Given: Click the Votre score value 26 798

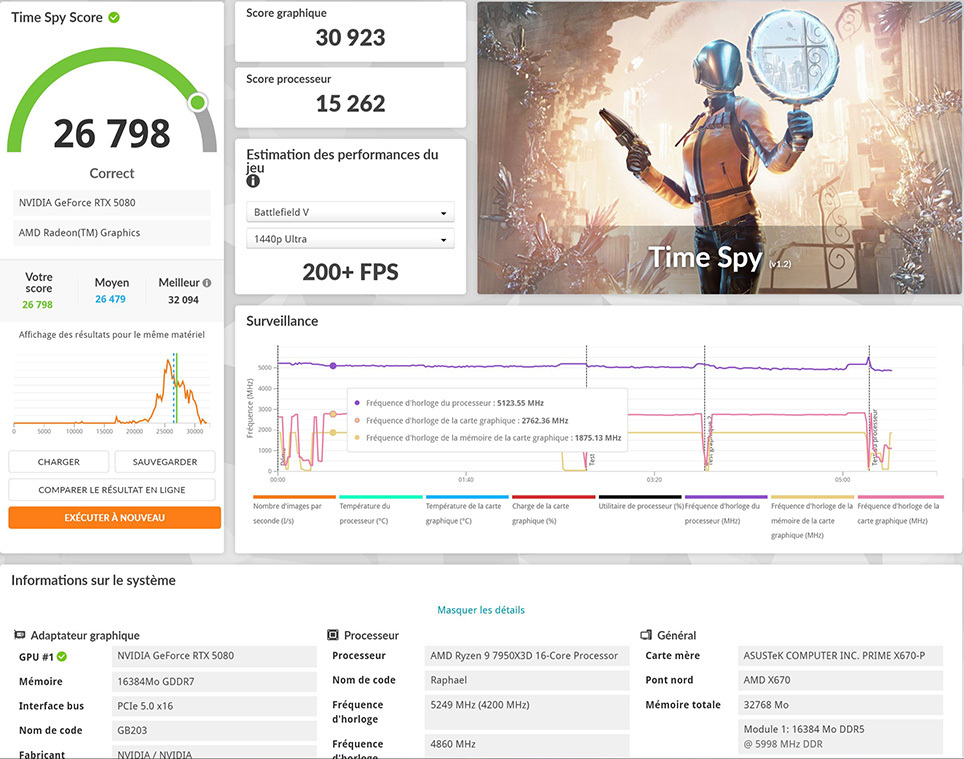Looking at the screenshot, I should tap(38, 305).
